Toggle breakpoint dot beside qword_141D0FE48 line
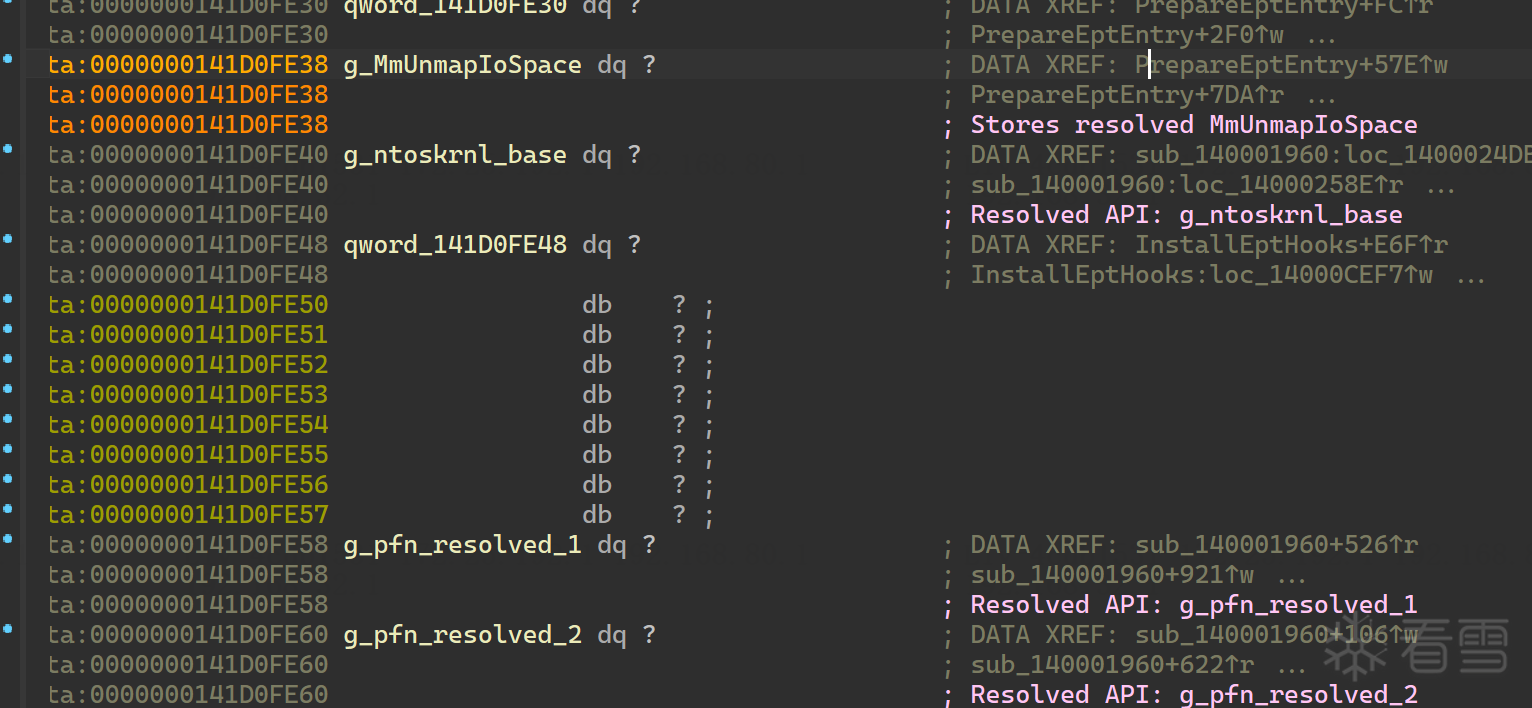This screenshot has height=708, width=1532. click(x=8, y=239)
